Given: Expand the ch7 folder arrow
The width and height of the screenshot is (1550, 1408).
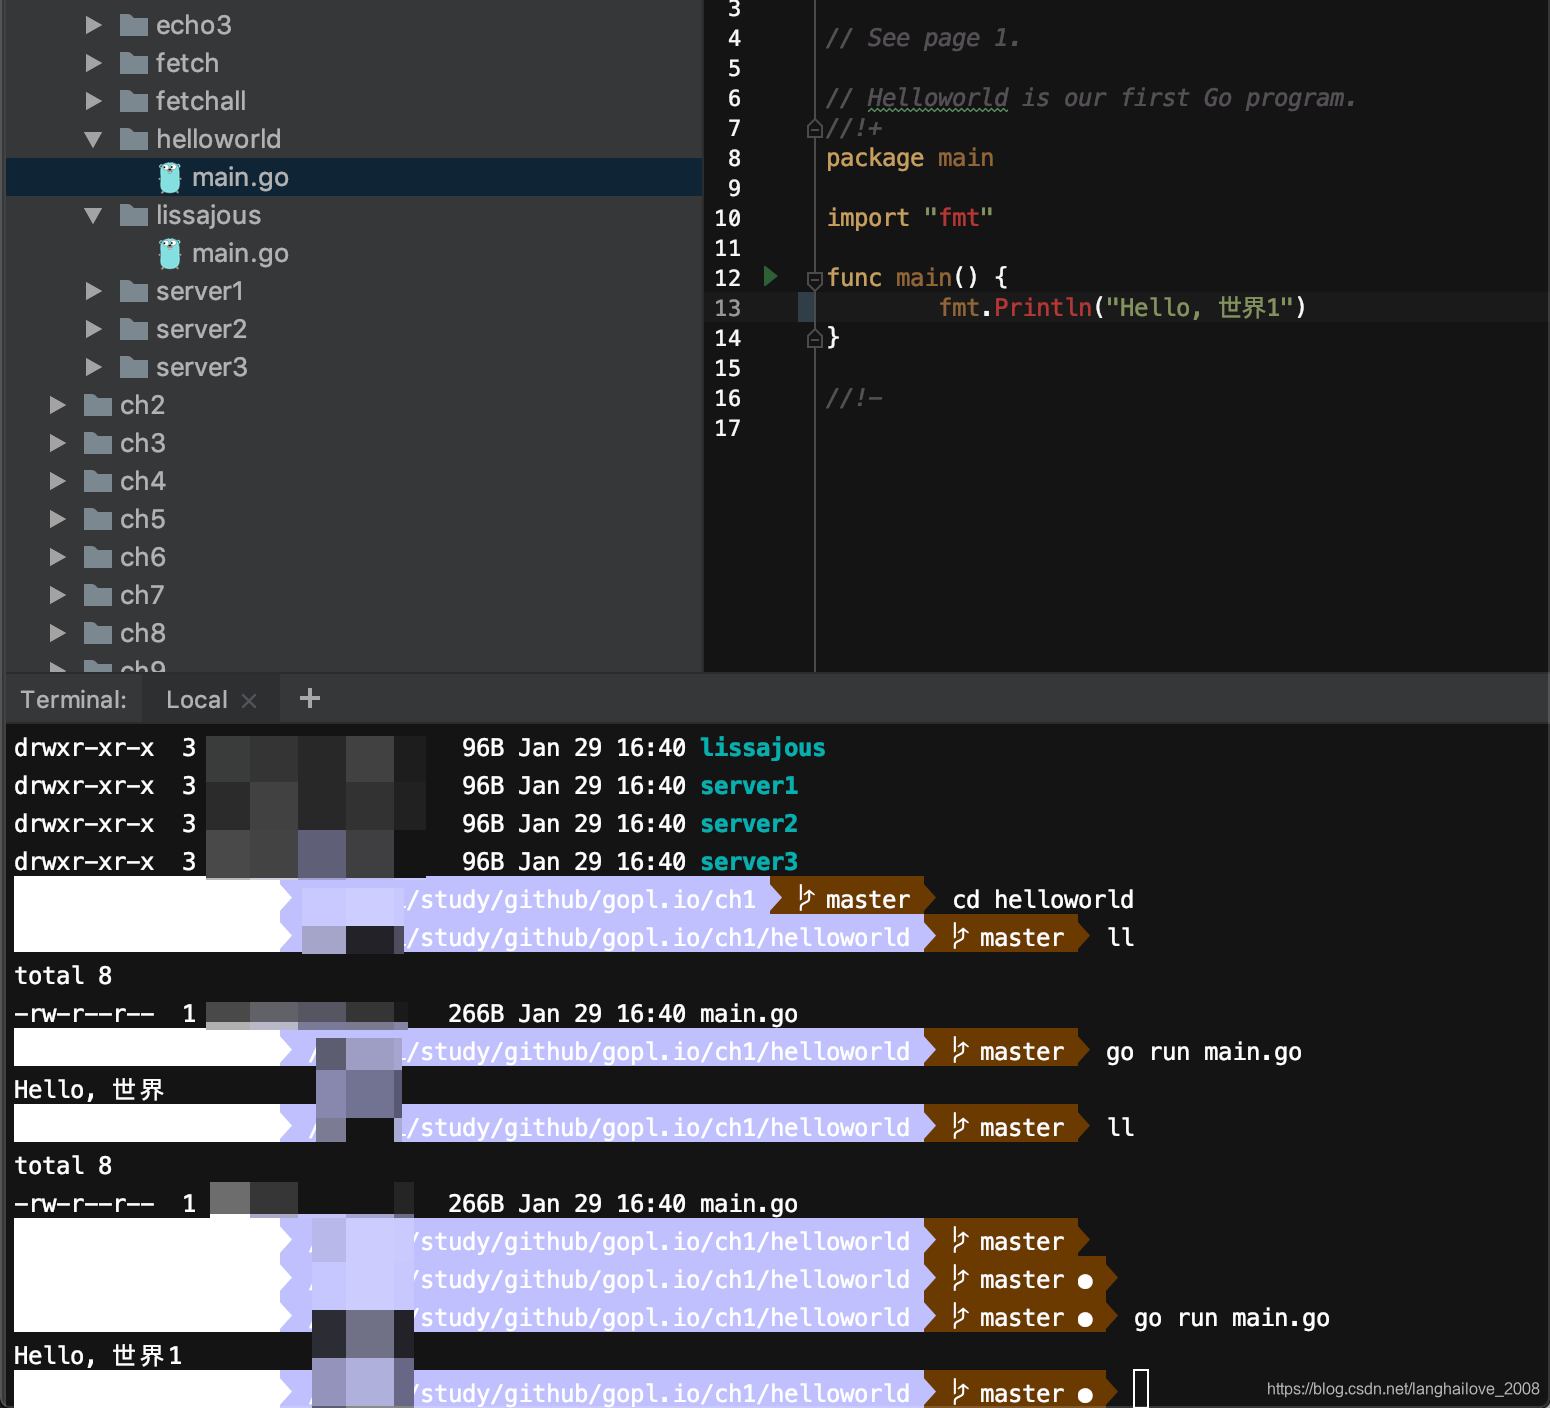Looking at the screenshot, I should [x=58, y=595].
